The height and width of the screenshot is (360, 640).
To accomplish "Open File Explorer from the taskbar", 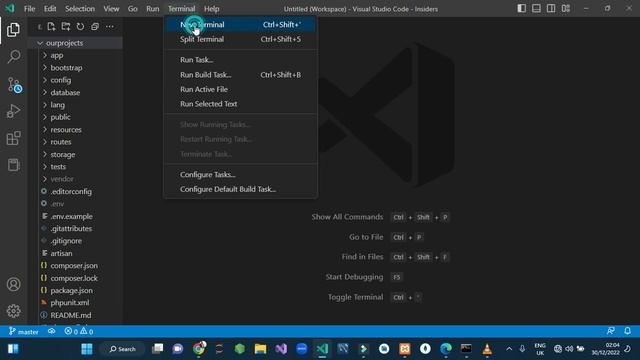I will (x=260, y=349).
